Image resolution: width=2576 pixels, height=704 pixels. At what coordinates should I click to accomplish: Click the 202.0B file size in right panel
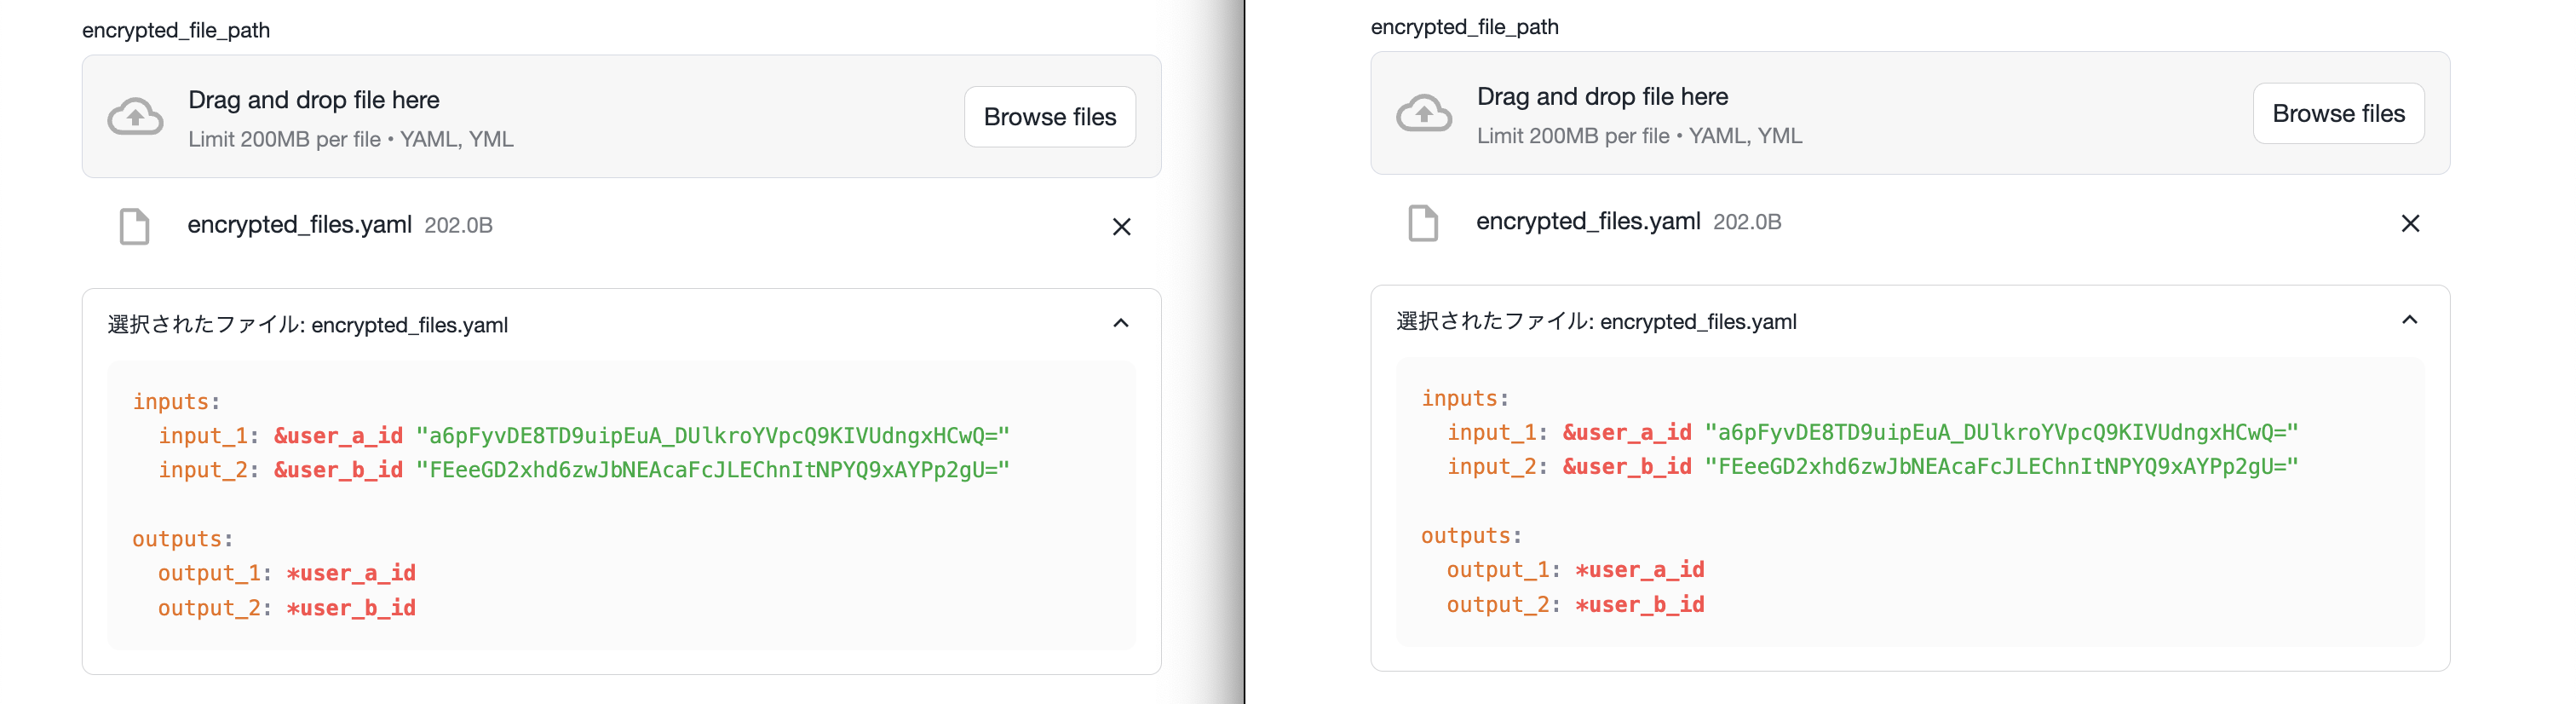(1746, 222)
